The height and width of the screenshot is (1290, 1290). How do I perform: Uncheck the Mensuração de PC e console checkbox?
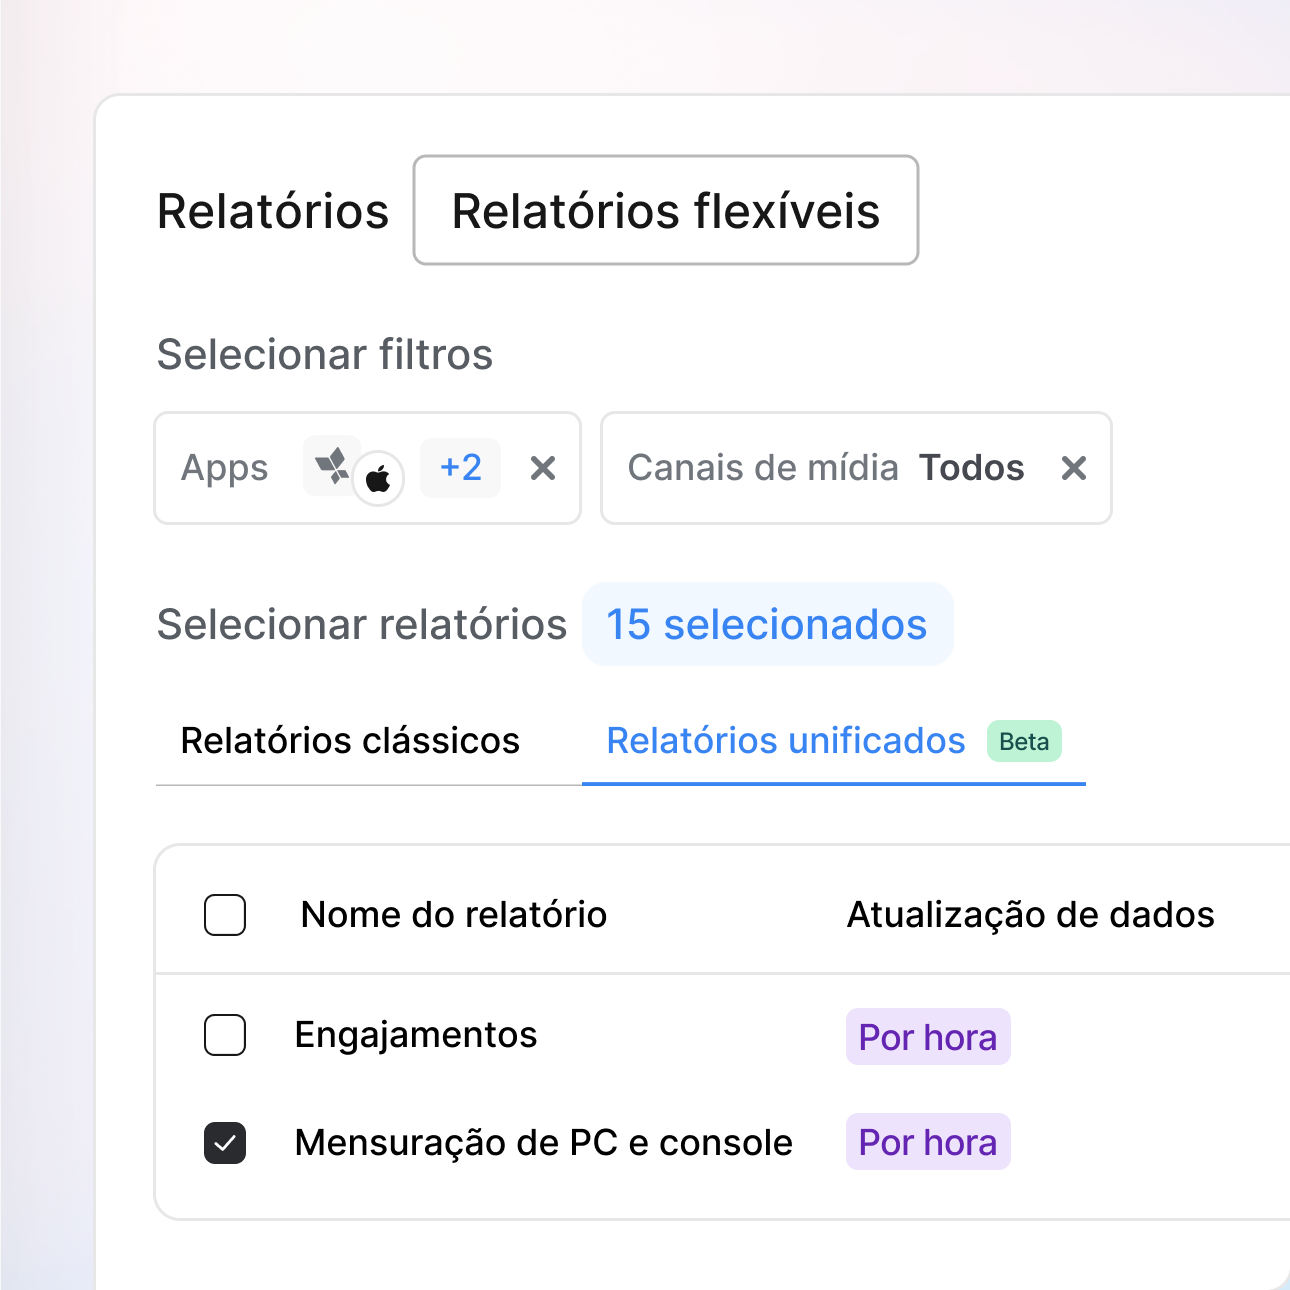coord(225,1143)
